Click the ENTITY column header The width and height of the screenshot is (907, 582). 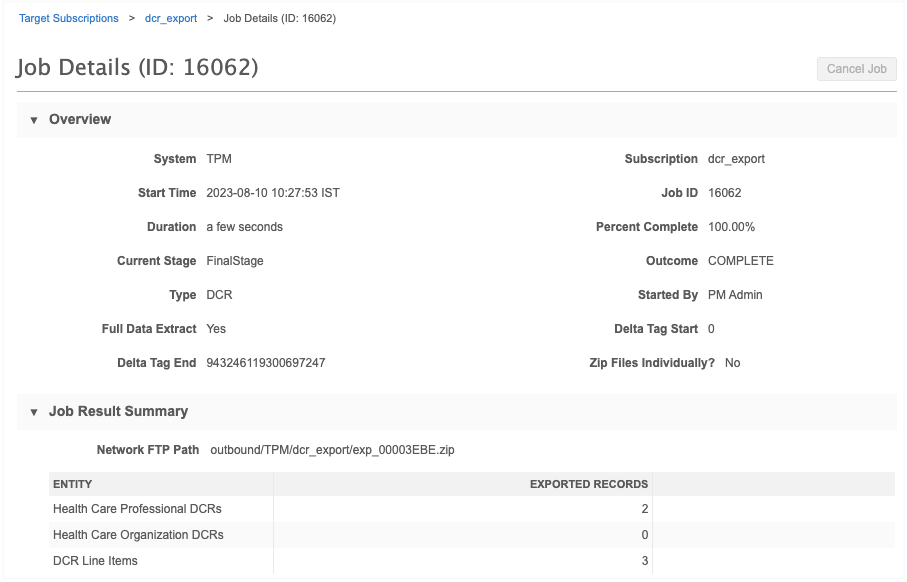tap(73, 484)
